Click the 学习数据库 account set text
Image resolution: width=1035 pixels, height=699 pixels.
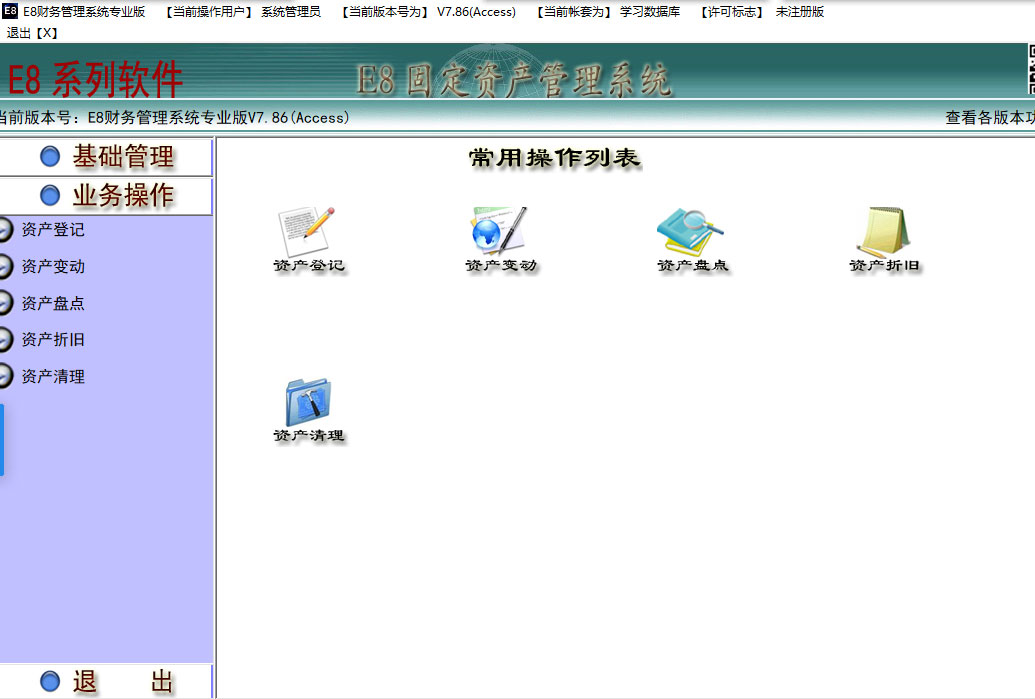point(650,12)
